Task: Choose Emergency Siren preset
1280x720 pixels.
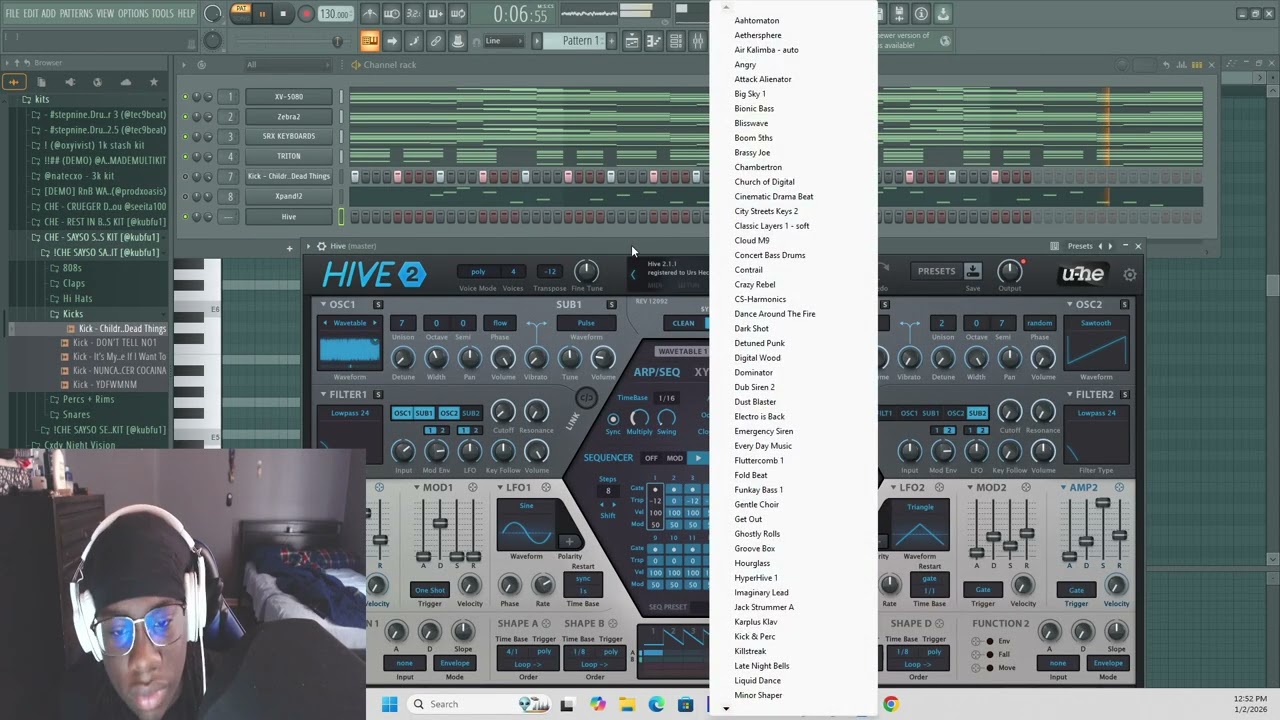Action: pyautogui.click(x=763, y=431)
